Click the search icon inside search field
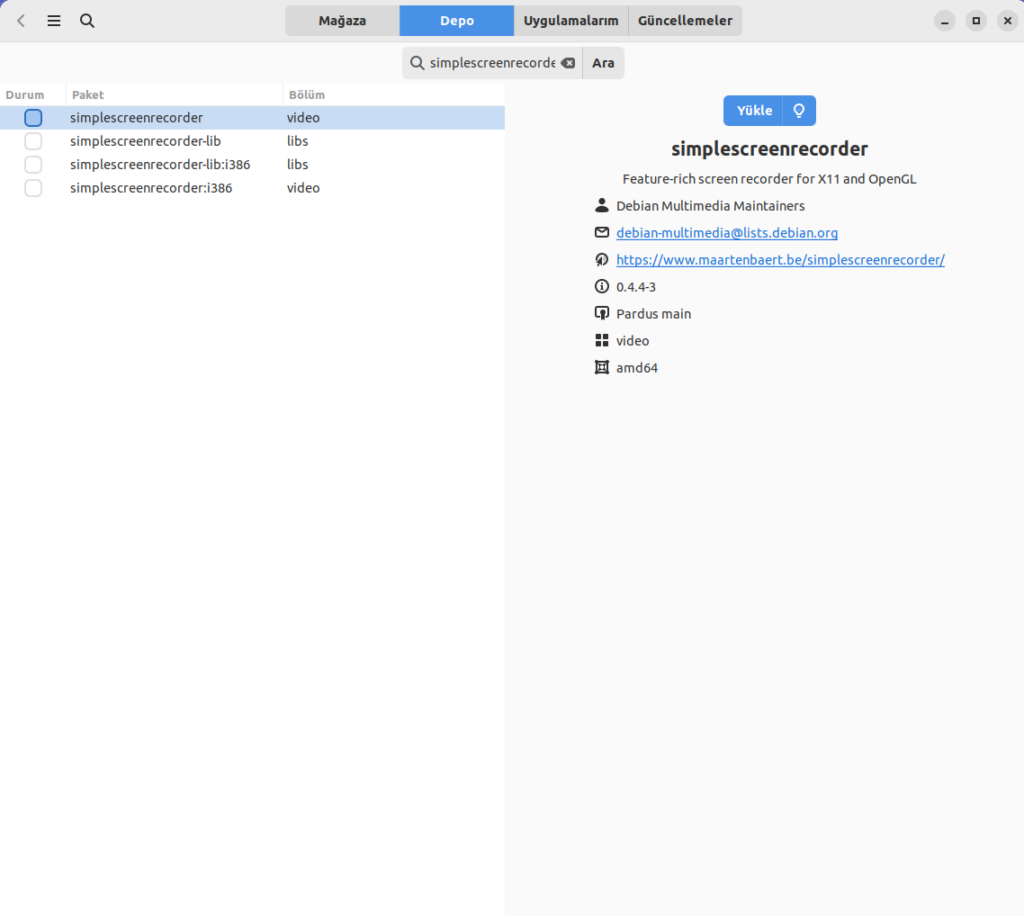 417,63
